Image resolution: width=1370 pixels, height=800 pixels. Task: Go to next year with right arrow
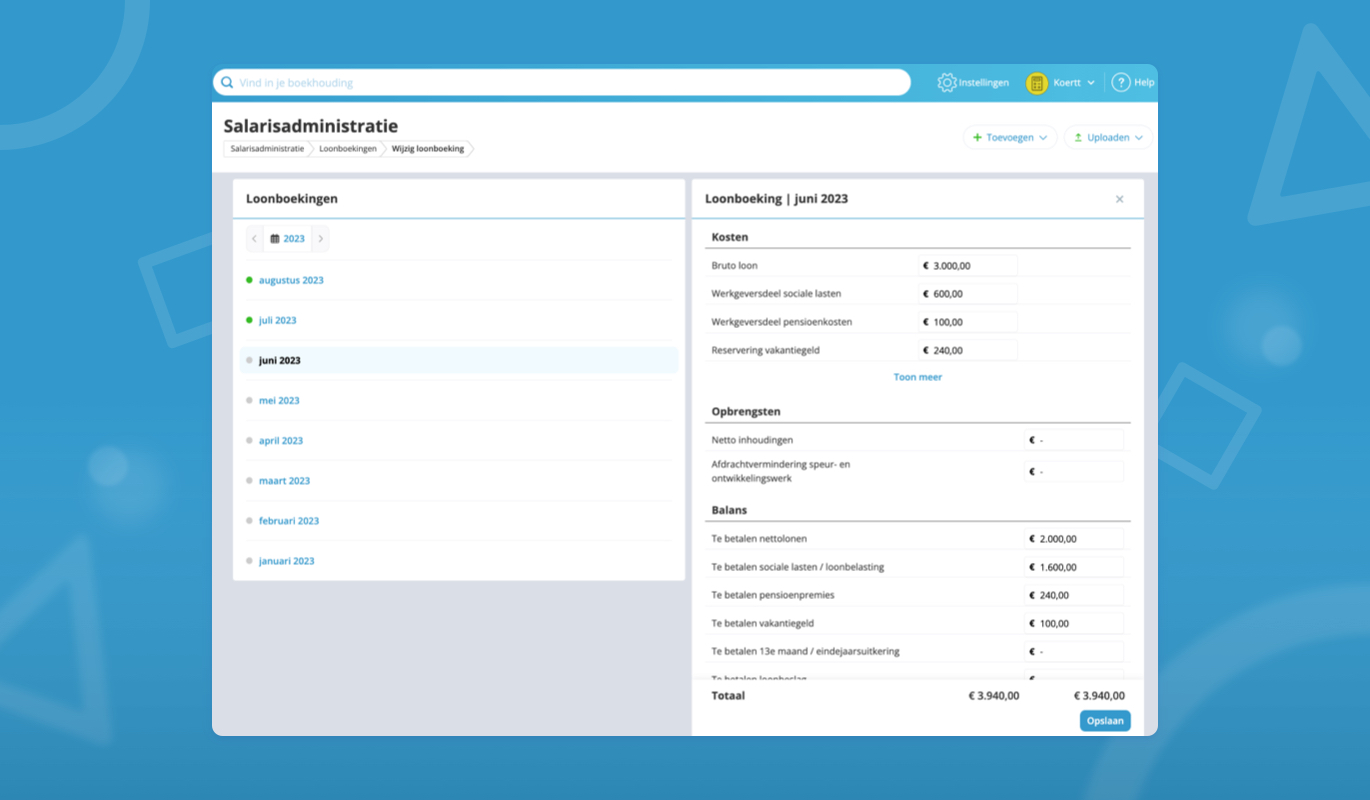320,239
